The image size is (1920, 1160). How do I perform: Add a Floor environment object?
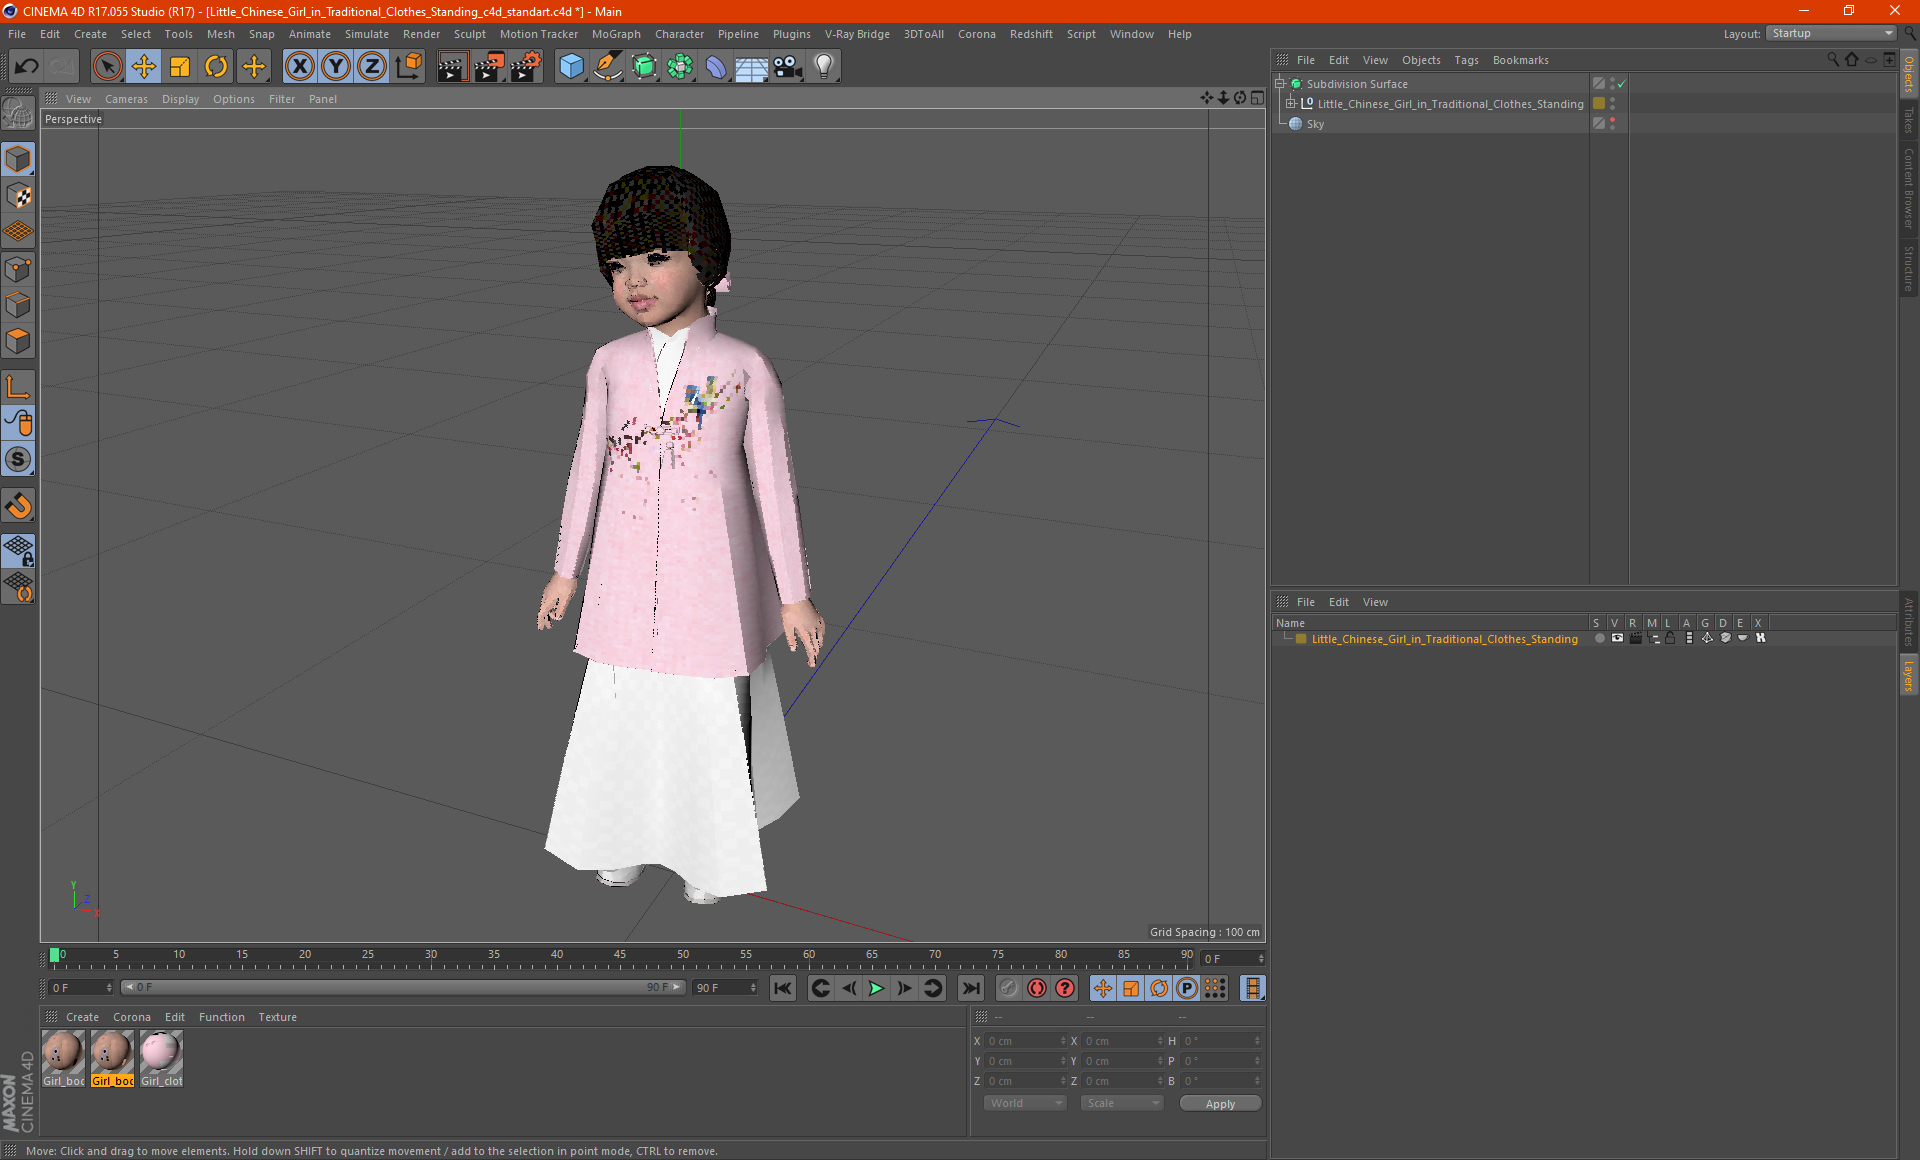751,67
